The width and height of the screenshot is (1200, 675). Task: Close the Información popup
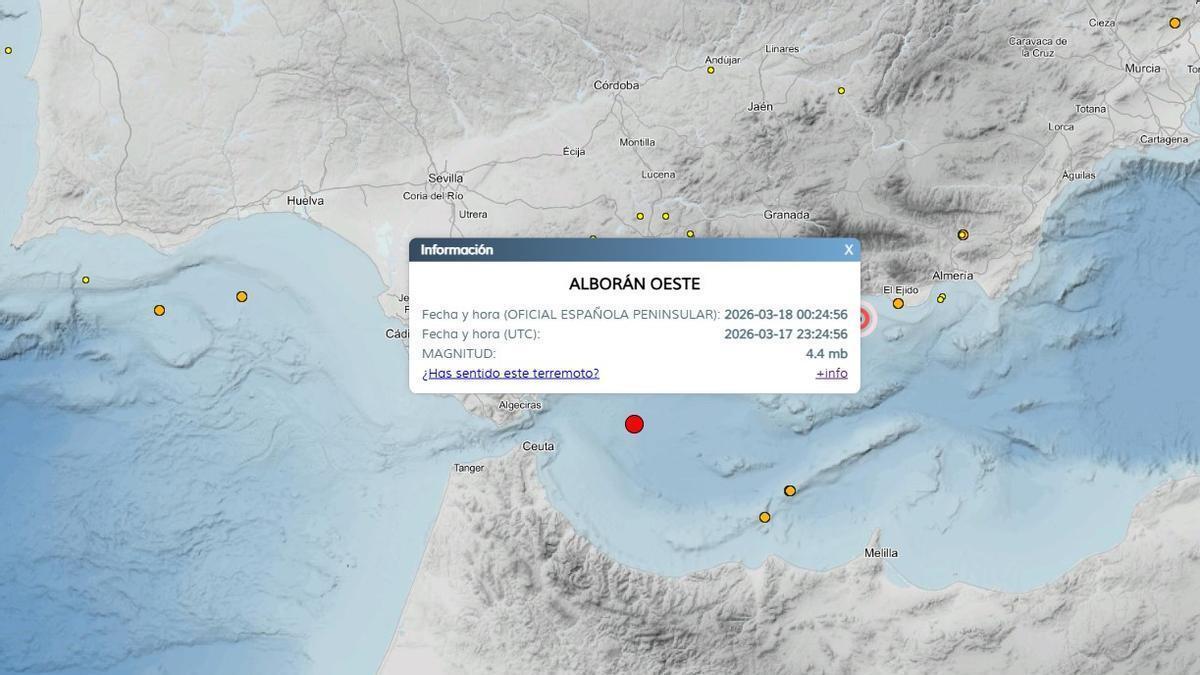pos(847,249)
